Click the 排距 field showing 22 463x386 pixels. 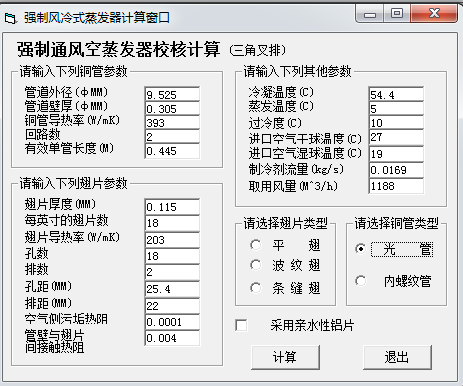[172, 305]
